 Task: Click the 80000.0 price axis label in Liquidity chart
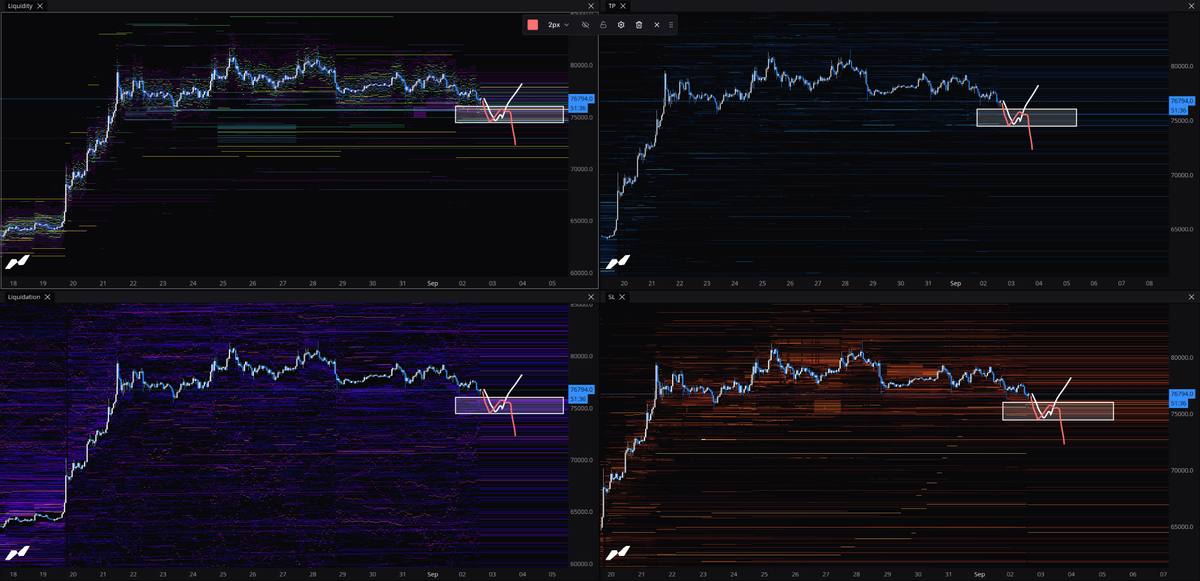581,65
